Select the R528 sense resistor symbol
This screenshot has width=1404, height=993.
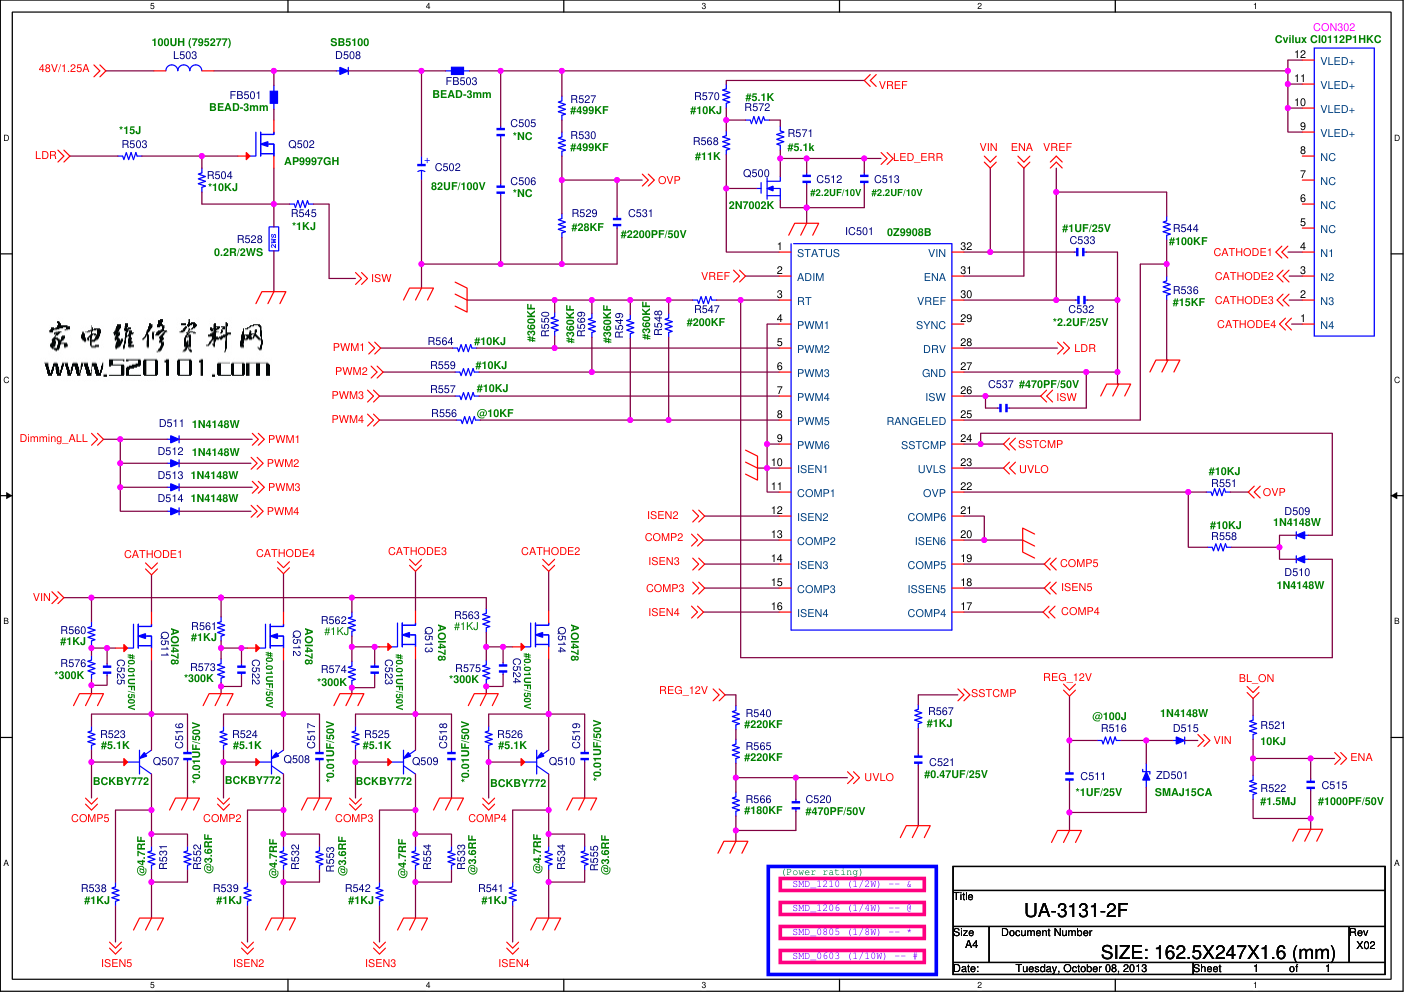[274, 240]
